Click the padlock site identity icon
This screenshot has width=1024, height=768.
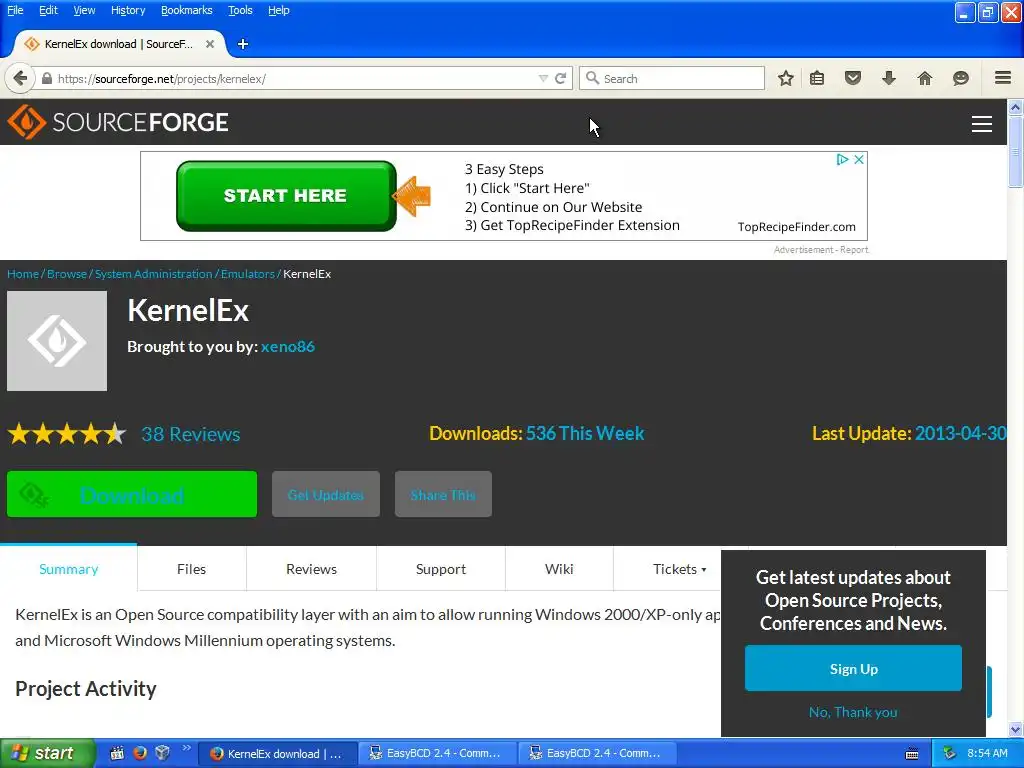point(46,78)
